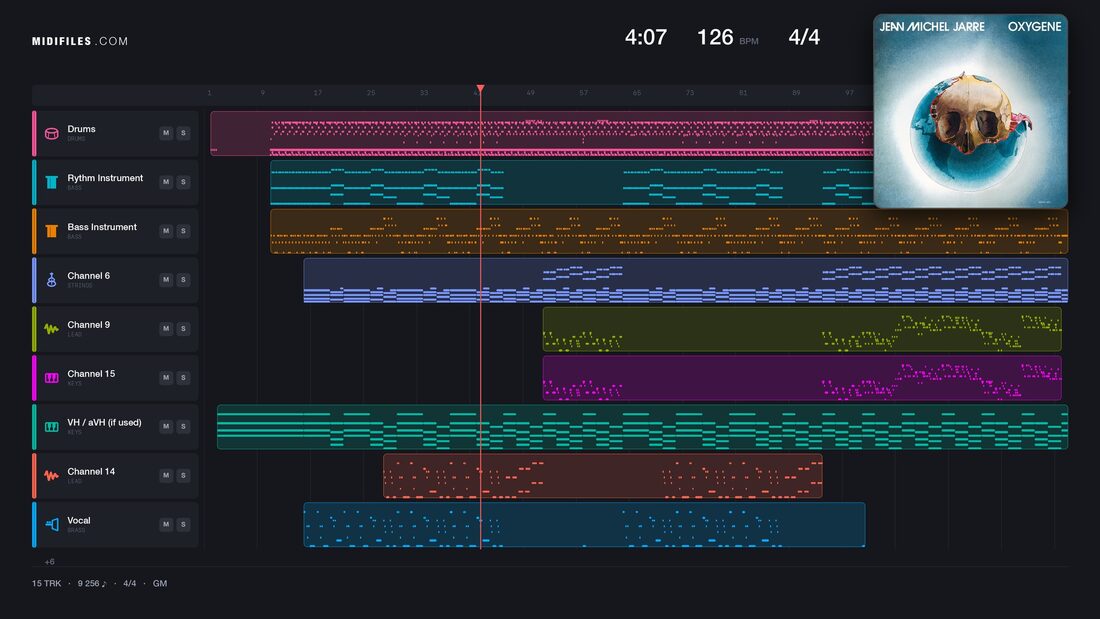Mute the Channel 14 track
The image size is (1100, 619).
click(x=166, y=475)
